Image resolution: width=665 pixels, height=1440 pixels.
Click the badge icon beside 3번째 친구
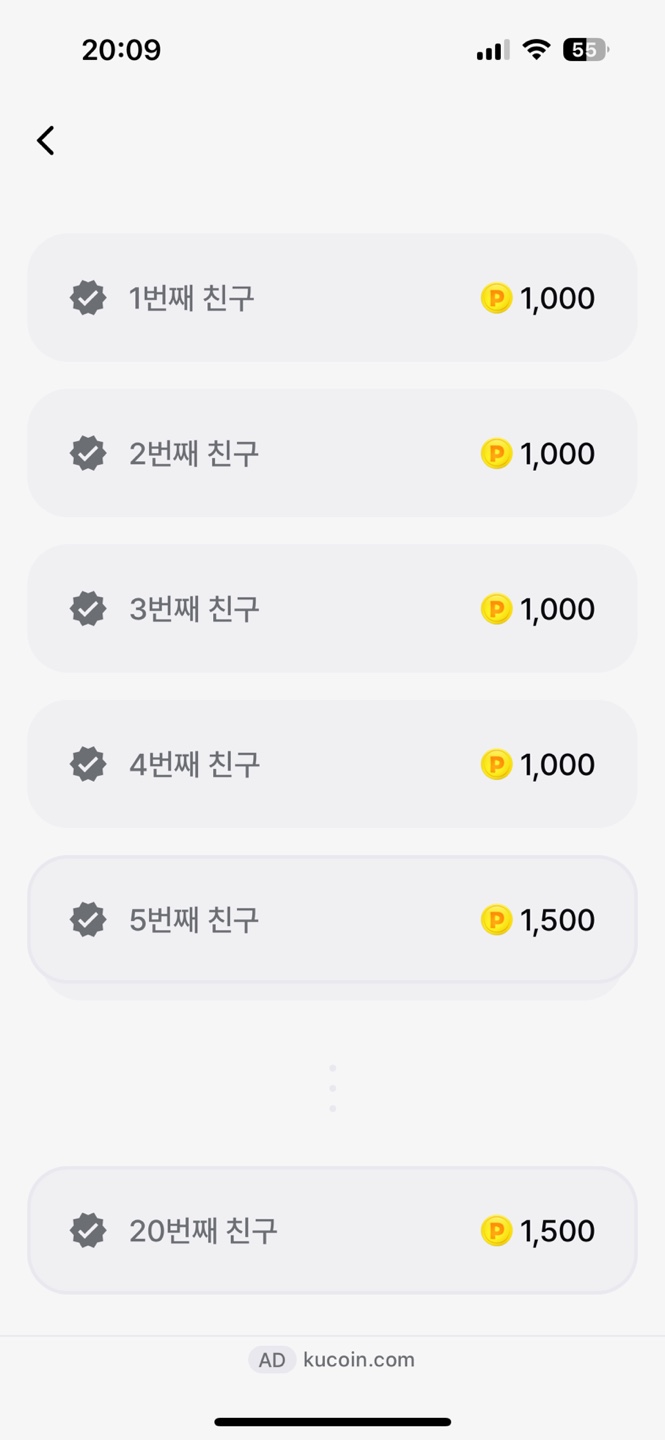pos(88,609)
